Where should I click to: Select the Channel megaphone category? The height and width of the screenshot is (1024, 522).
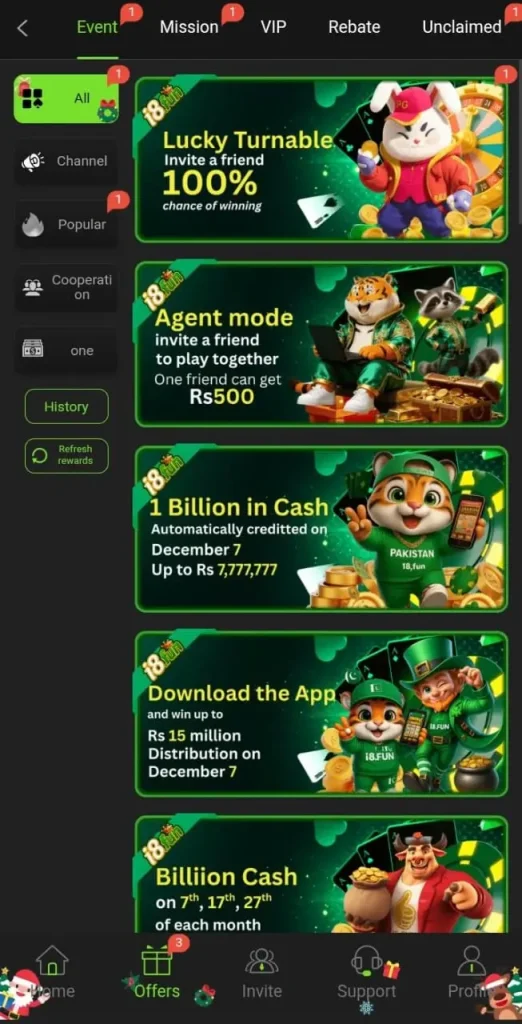[x=66, y=161]
